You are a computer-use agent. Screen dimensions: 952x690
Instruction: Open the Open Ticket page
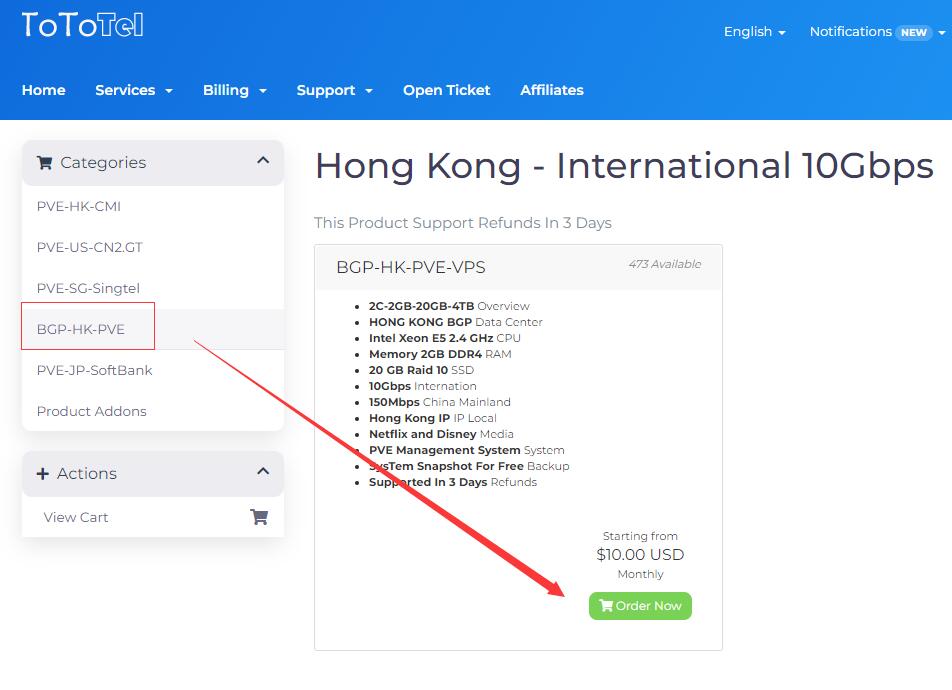point(446,90)
